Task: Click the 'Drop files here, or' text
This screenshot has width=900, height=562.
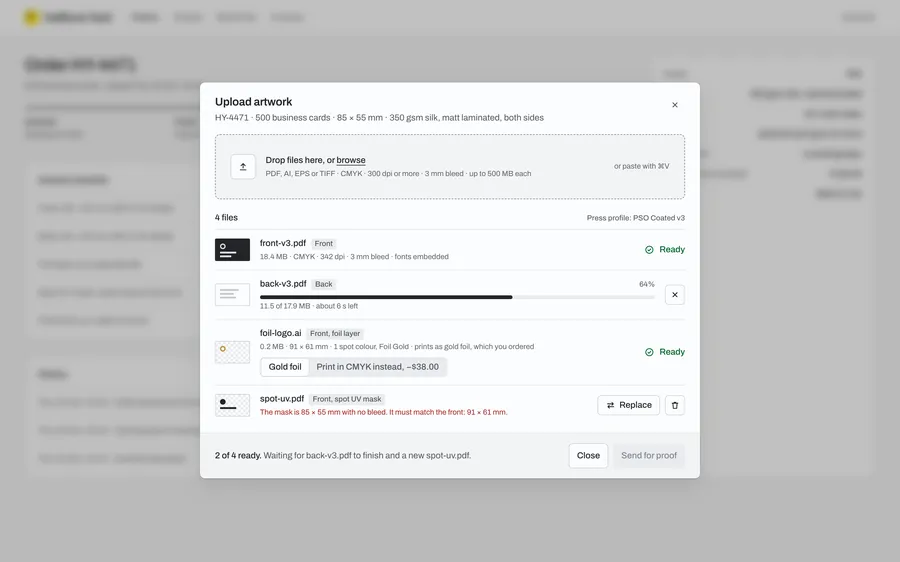Action: point(300,160)
